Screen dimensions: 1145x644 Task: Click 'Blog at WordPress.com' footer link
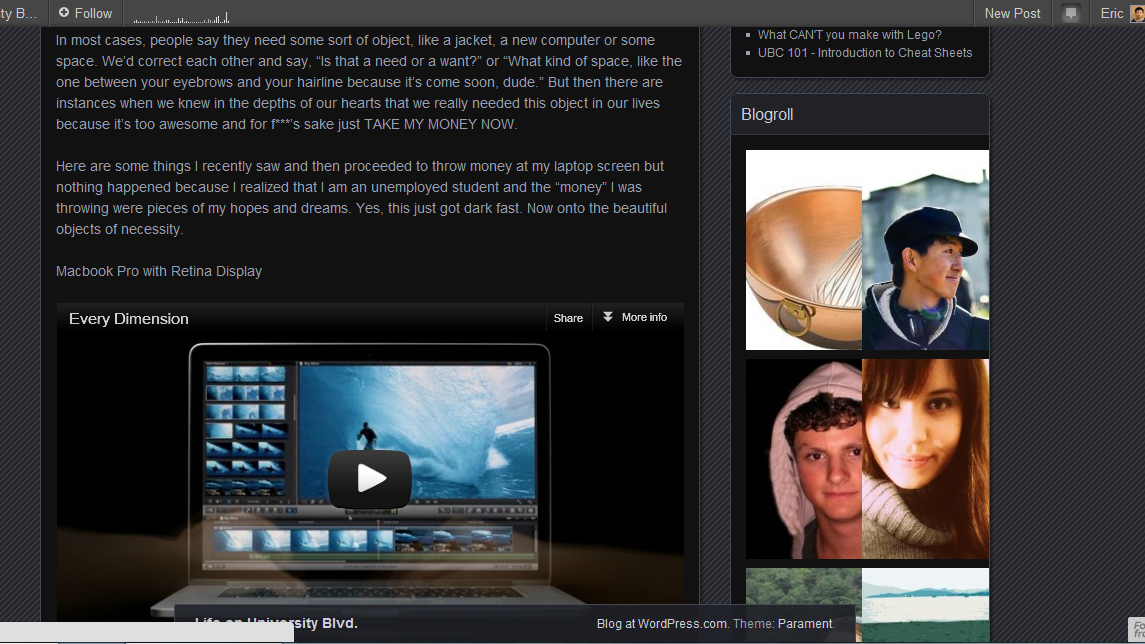pyautogui.click(x=662, y=624)
